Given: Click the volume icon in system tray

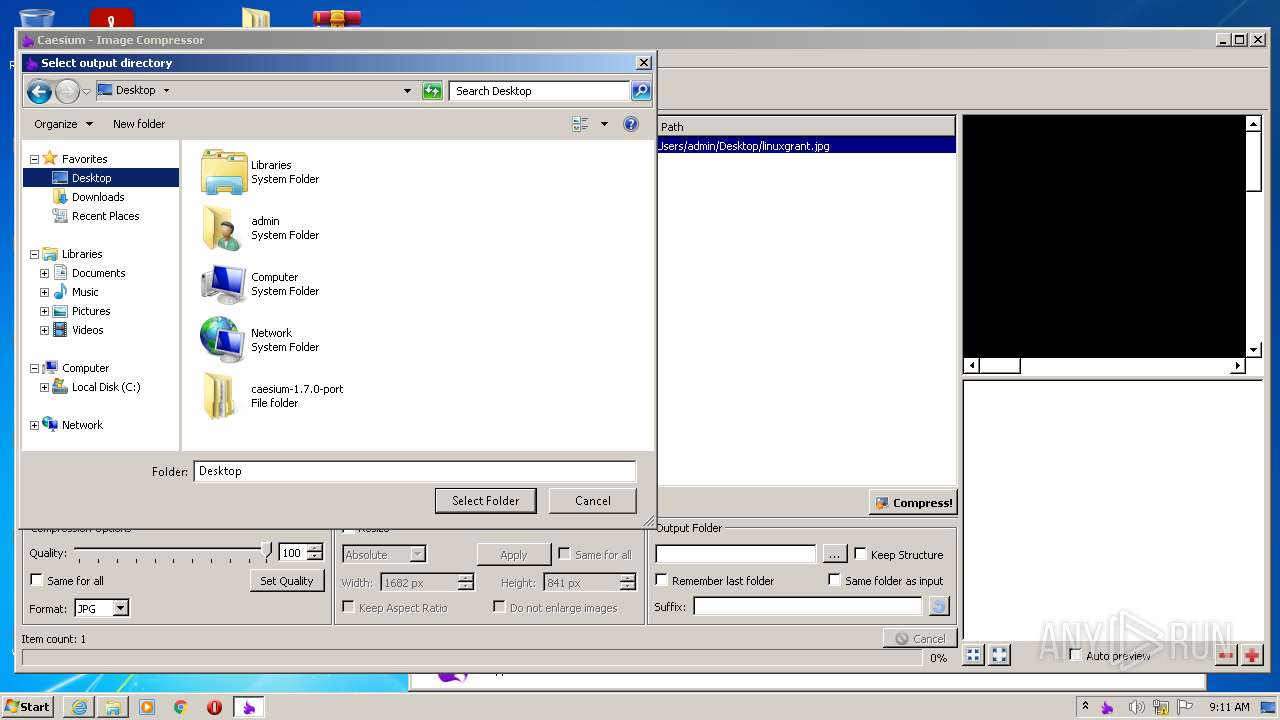Looking at the screenshot, I should pyautogui.click(x=1137, y=707).
